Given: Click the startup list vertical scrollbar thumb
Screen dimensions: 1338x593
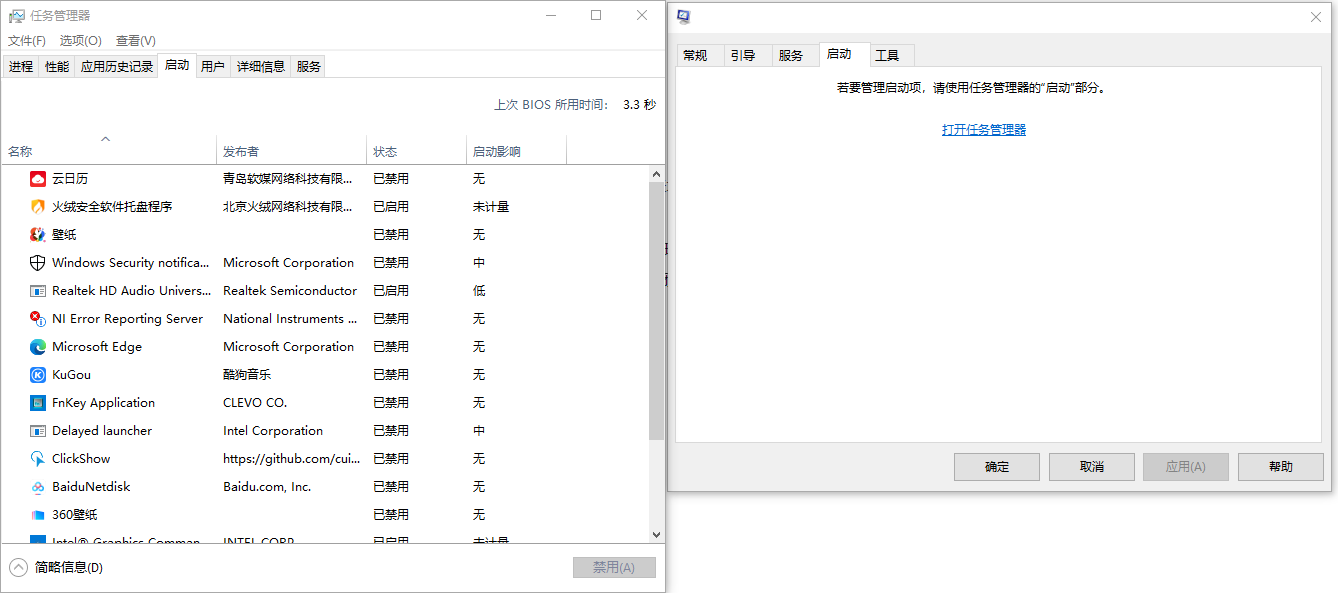Looking at the screenshot, I should (656, 311).
